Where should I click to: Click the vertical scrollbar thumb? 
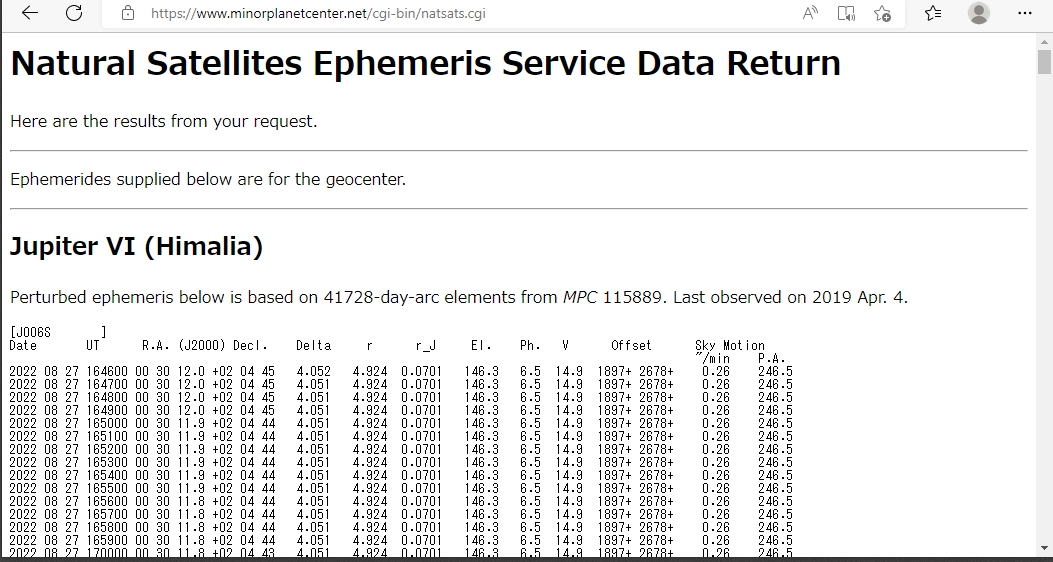click(x=1044, y=62)
